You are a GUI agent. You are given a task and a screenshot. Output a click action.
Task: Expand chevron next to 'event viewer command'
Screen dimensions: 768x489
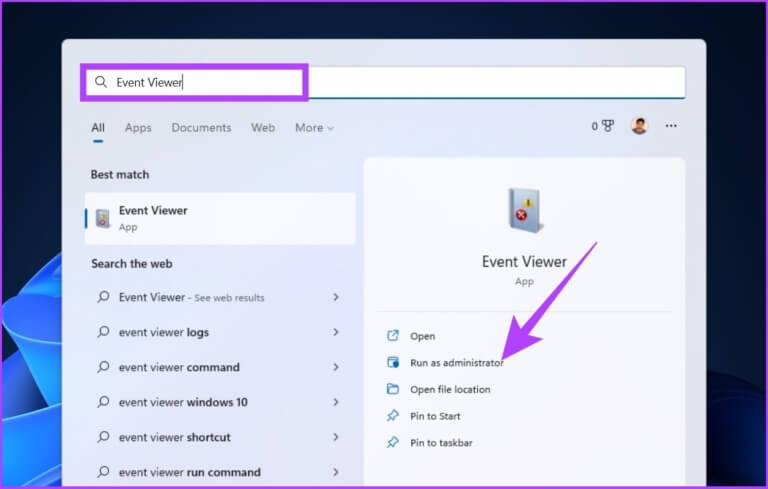pos(336,367)
